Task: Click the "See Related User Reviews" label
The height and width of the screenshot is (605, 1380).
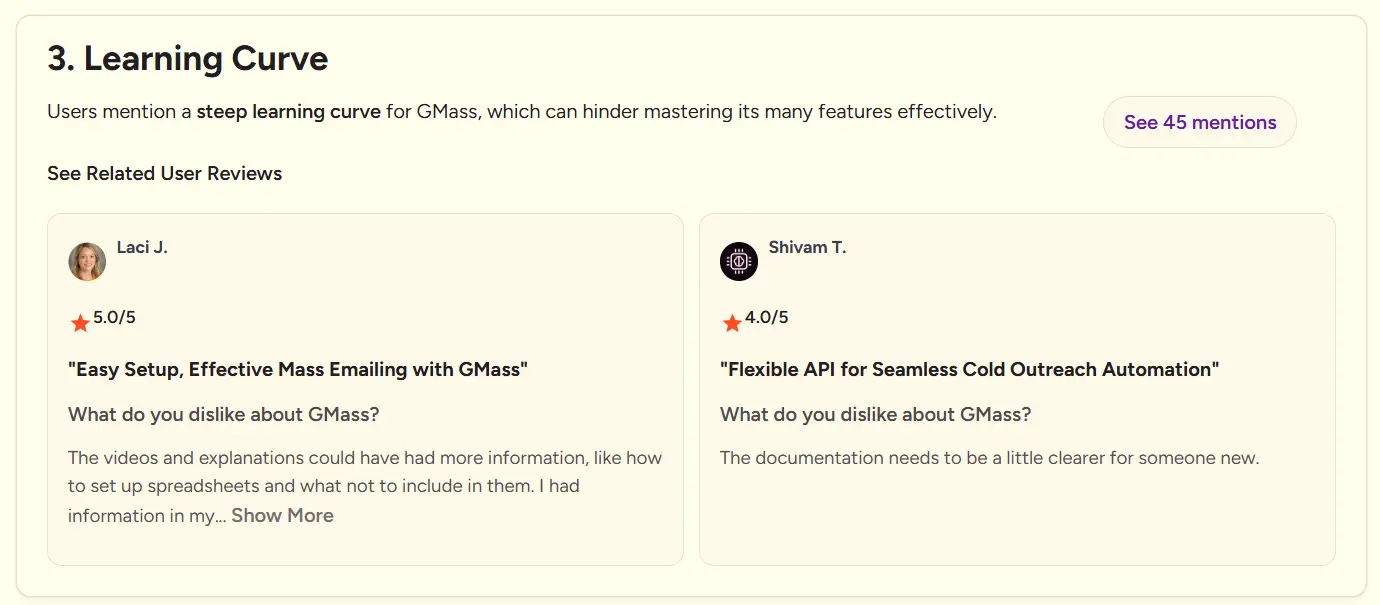Action: click(x=165, y=173)
